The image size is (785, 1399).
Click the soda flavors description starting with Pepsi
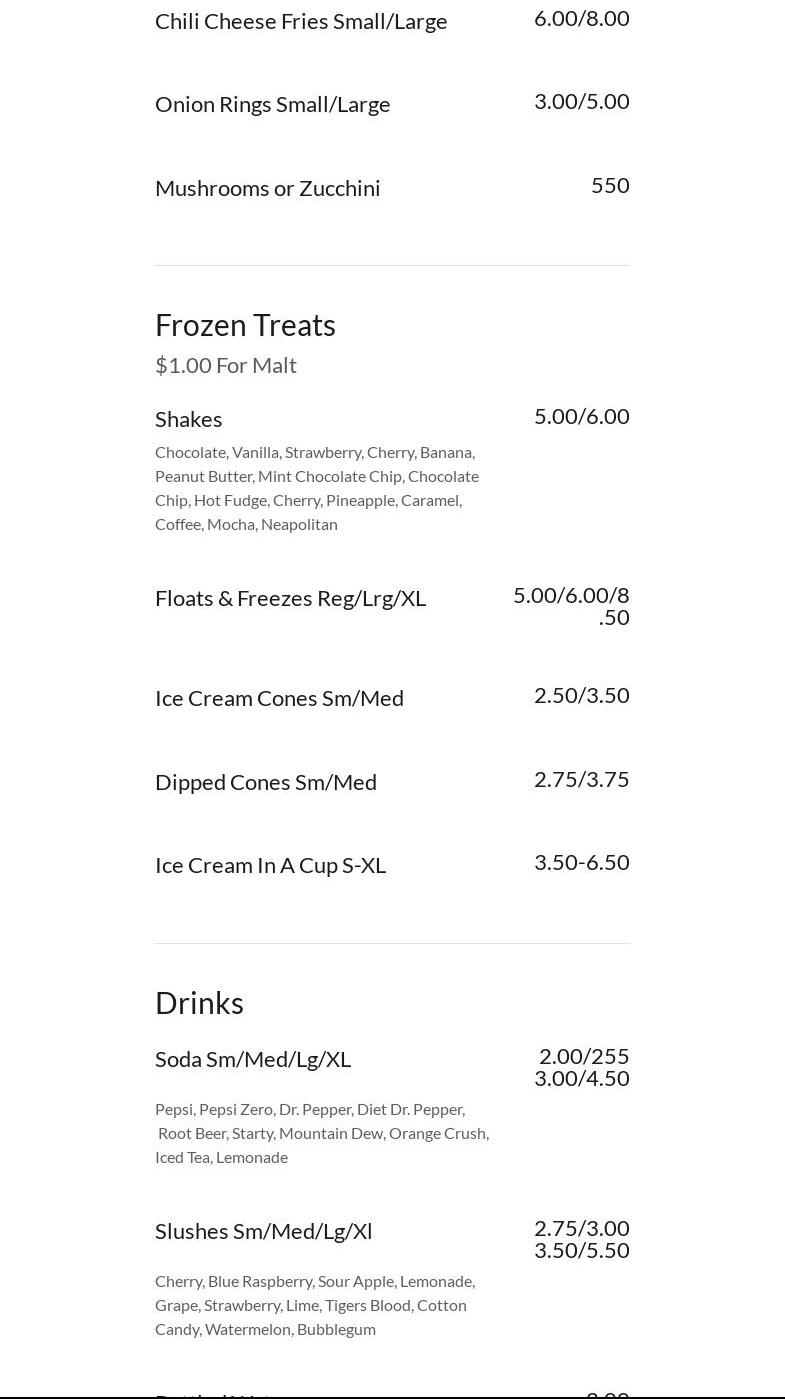(x=321, y=1133)
